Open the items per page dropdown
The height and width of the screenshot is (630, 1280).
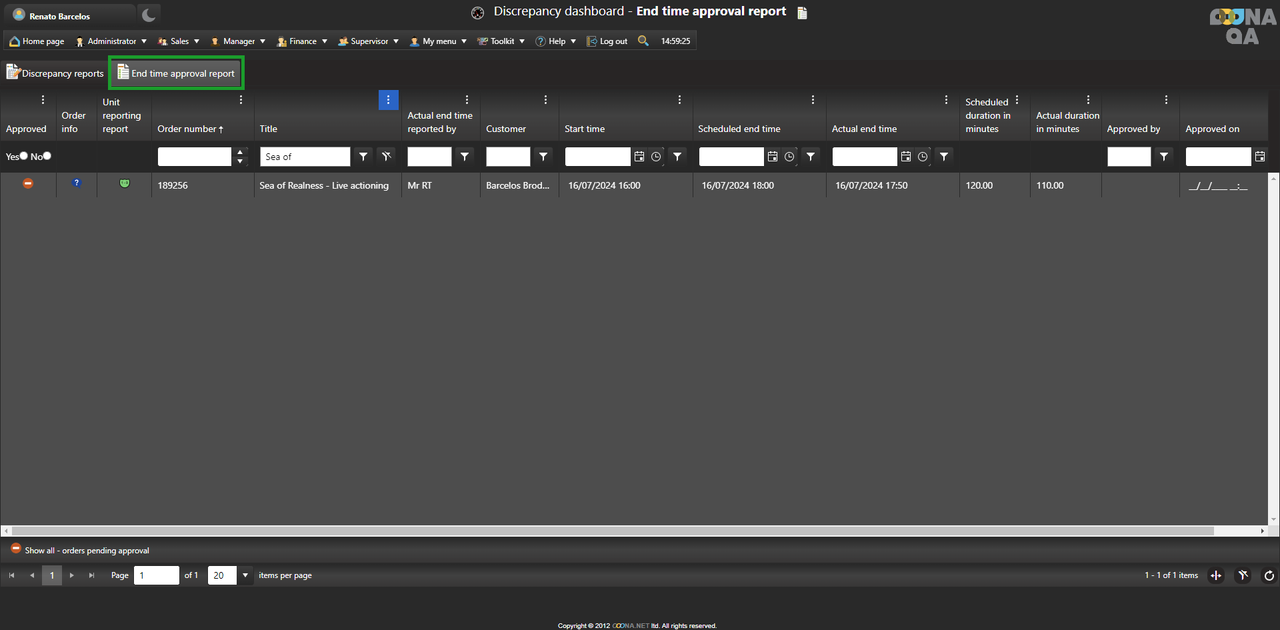(x=244, y=575)
